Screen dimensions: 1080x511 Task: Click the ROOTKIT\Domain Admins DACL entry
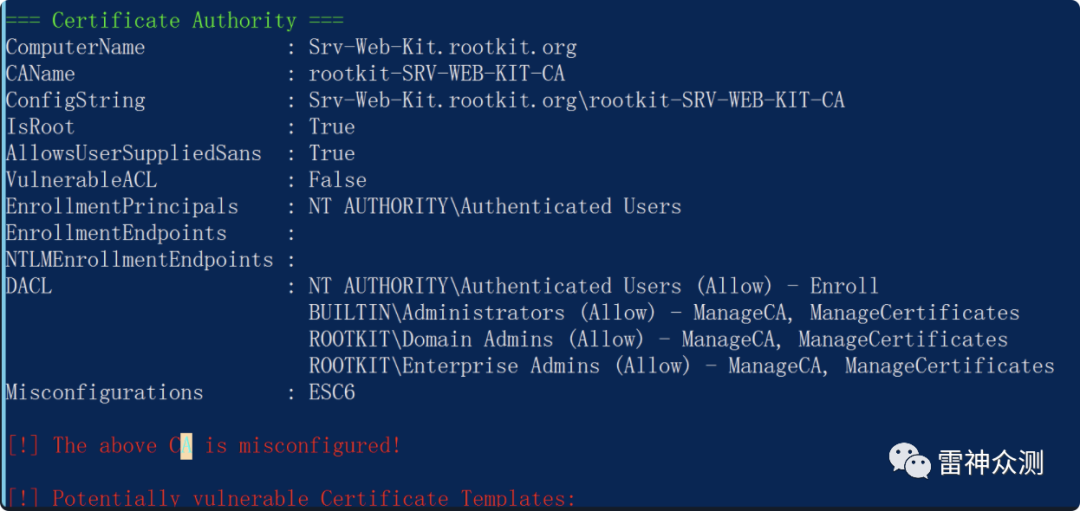tap(658, 340)
